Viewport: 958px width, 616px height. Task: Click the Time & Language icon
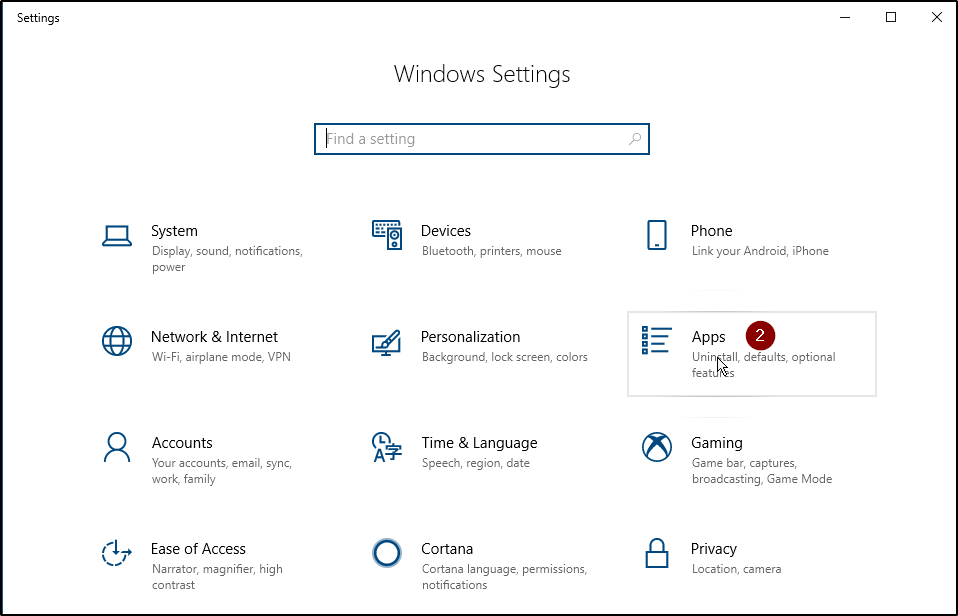pyautogui.click(x=387, y=447)
